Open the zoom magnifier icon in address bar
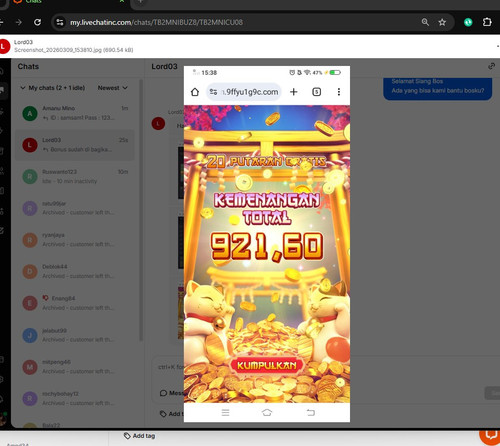Screen dimensions: 500x446 (425, 22)
